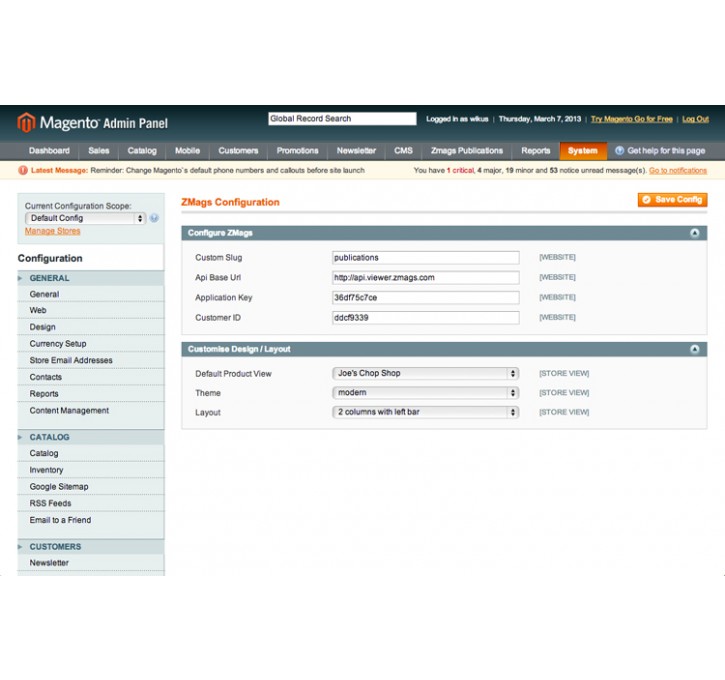
Task: Open the Mobile menu
Action: (x=187, y=151)
